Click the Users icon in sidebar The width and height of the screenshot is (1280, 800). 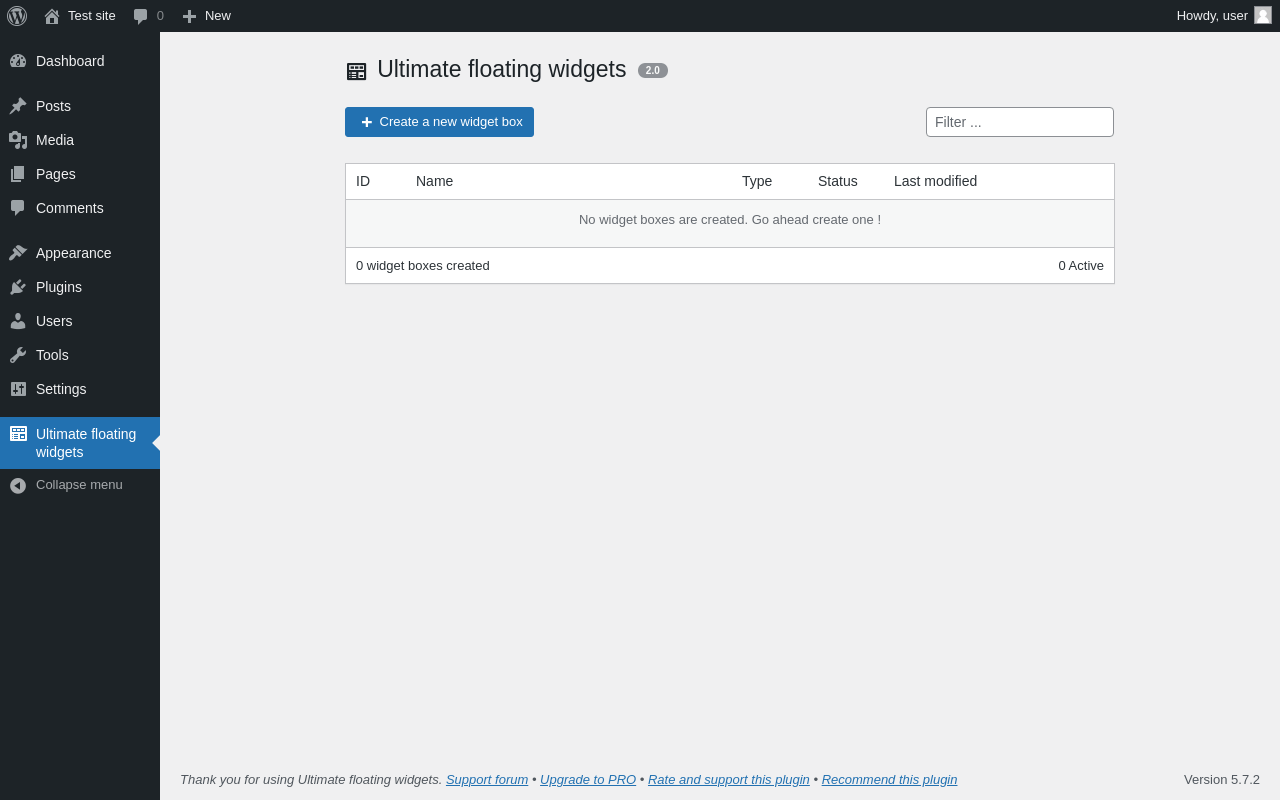(18, 321)
